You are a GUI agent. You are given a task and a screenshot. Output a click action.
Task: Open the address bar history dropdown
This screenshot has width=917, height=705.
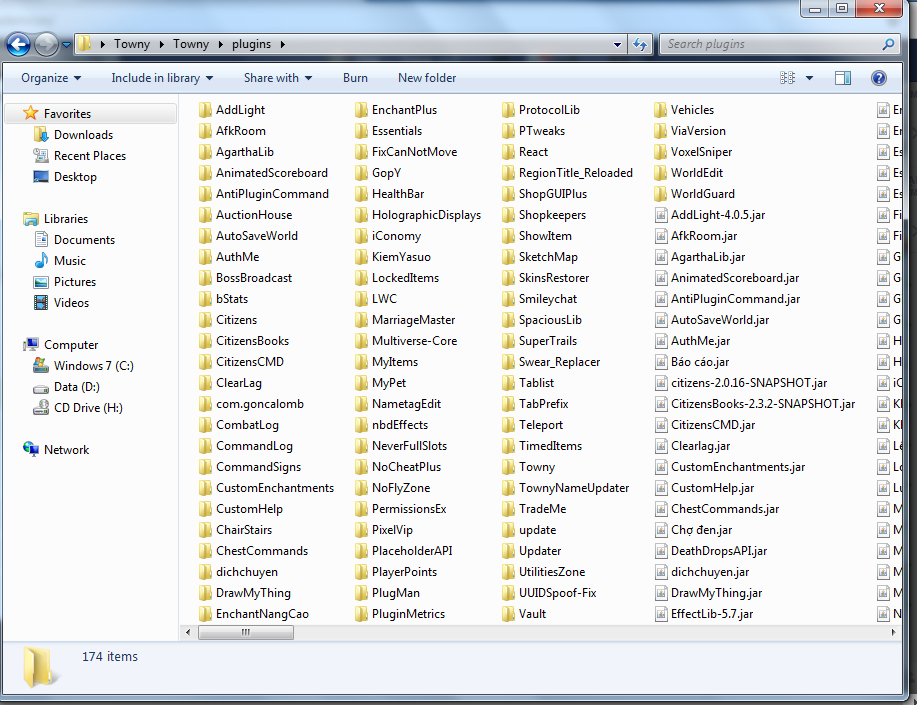tap(617, 44)
